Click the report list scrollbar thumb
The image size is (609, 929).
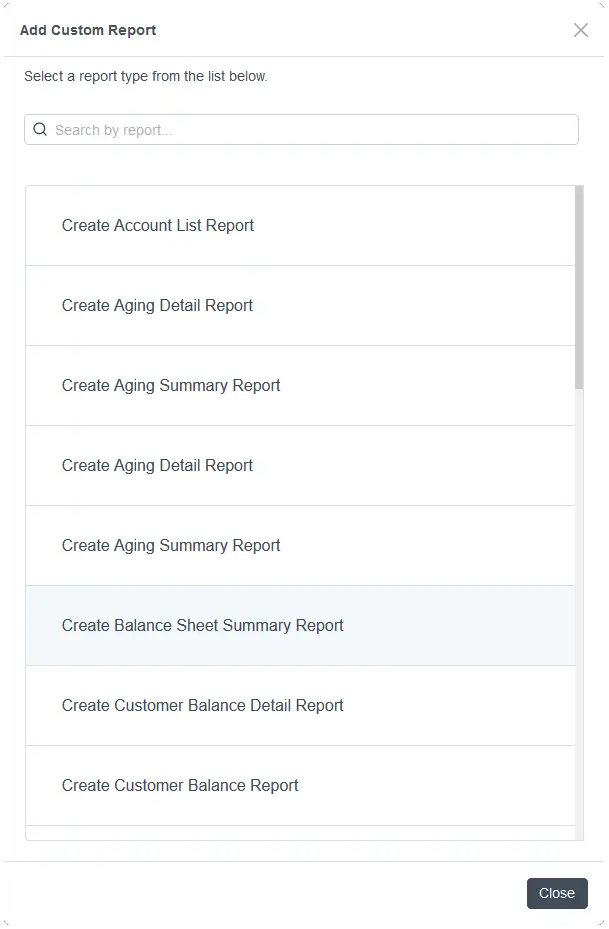click(580, 287)
